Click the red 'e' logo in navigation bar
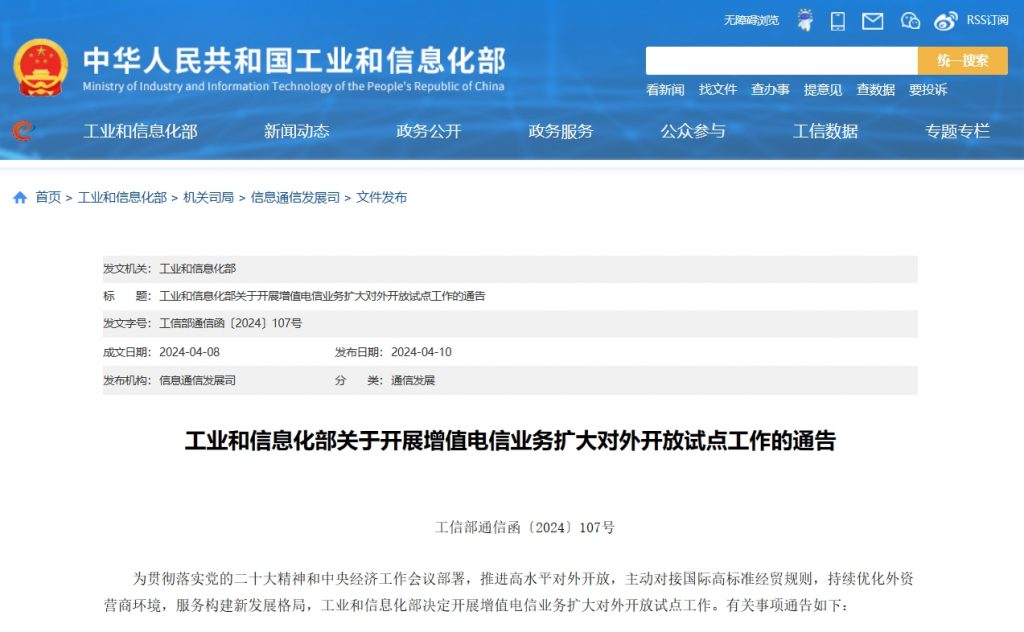The image size is (1024, 632). (22, 131)
